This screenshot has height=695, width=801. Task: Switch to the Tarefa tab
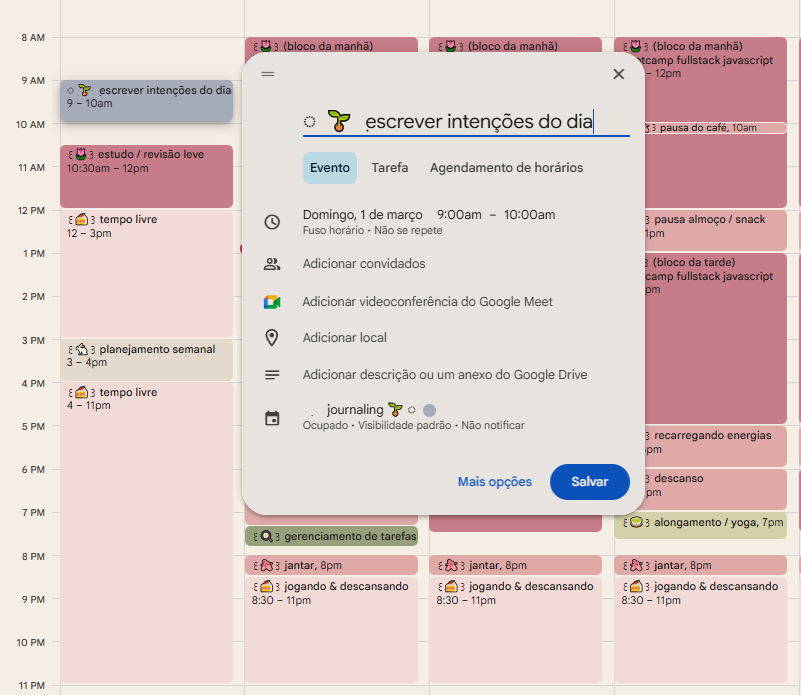390,168
